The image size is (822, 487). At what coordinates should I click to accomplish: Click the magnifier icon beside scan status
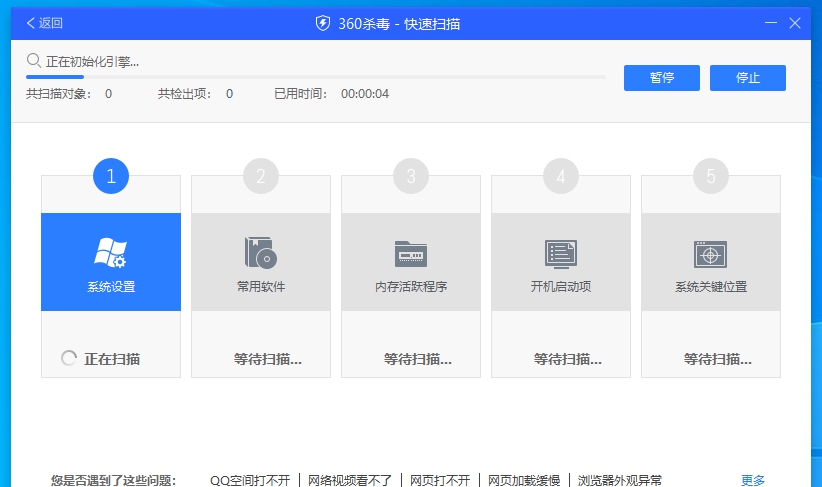34,61
